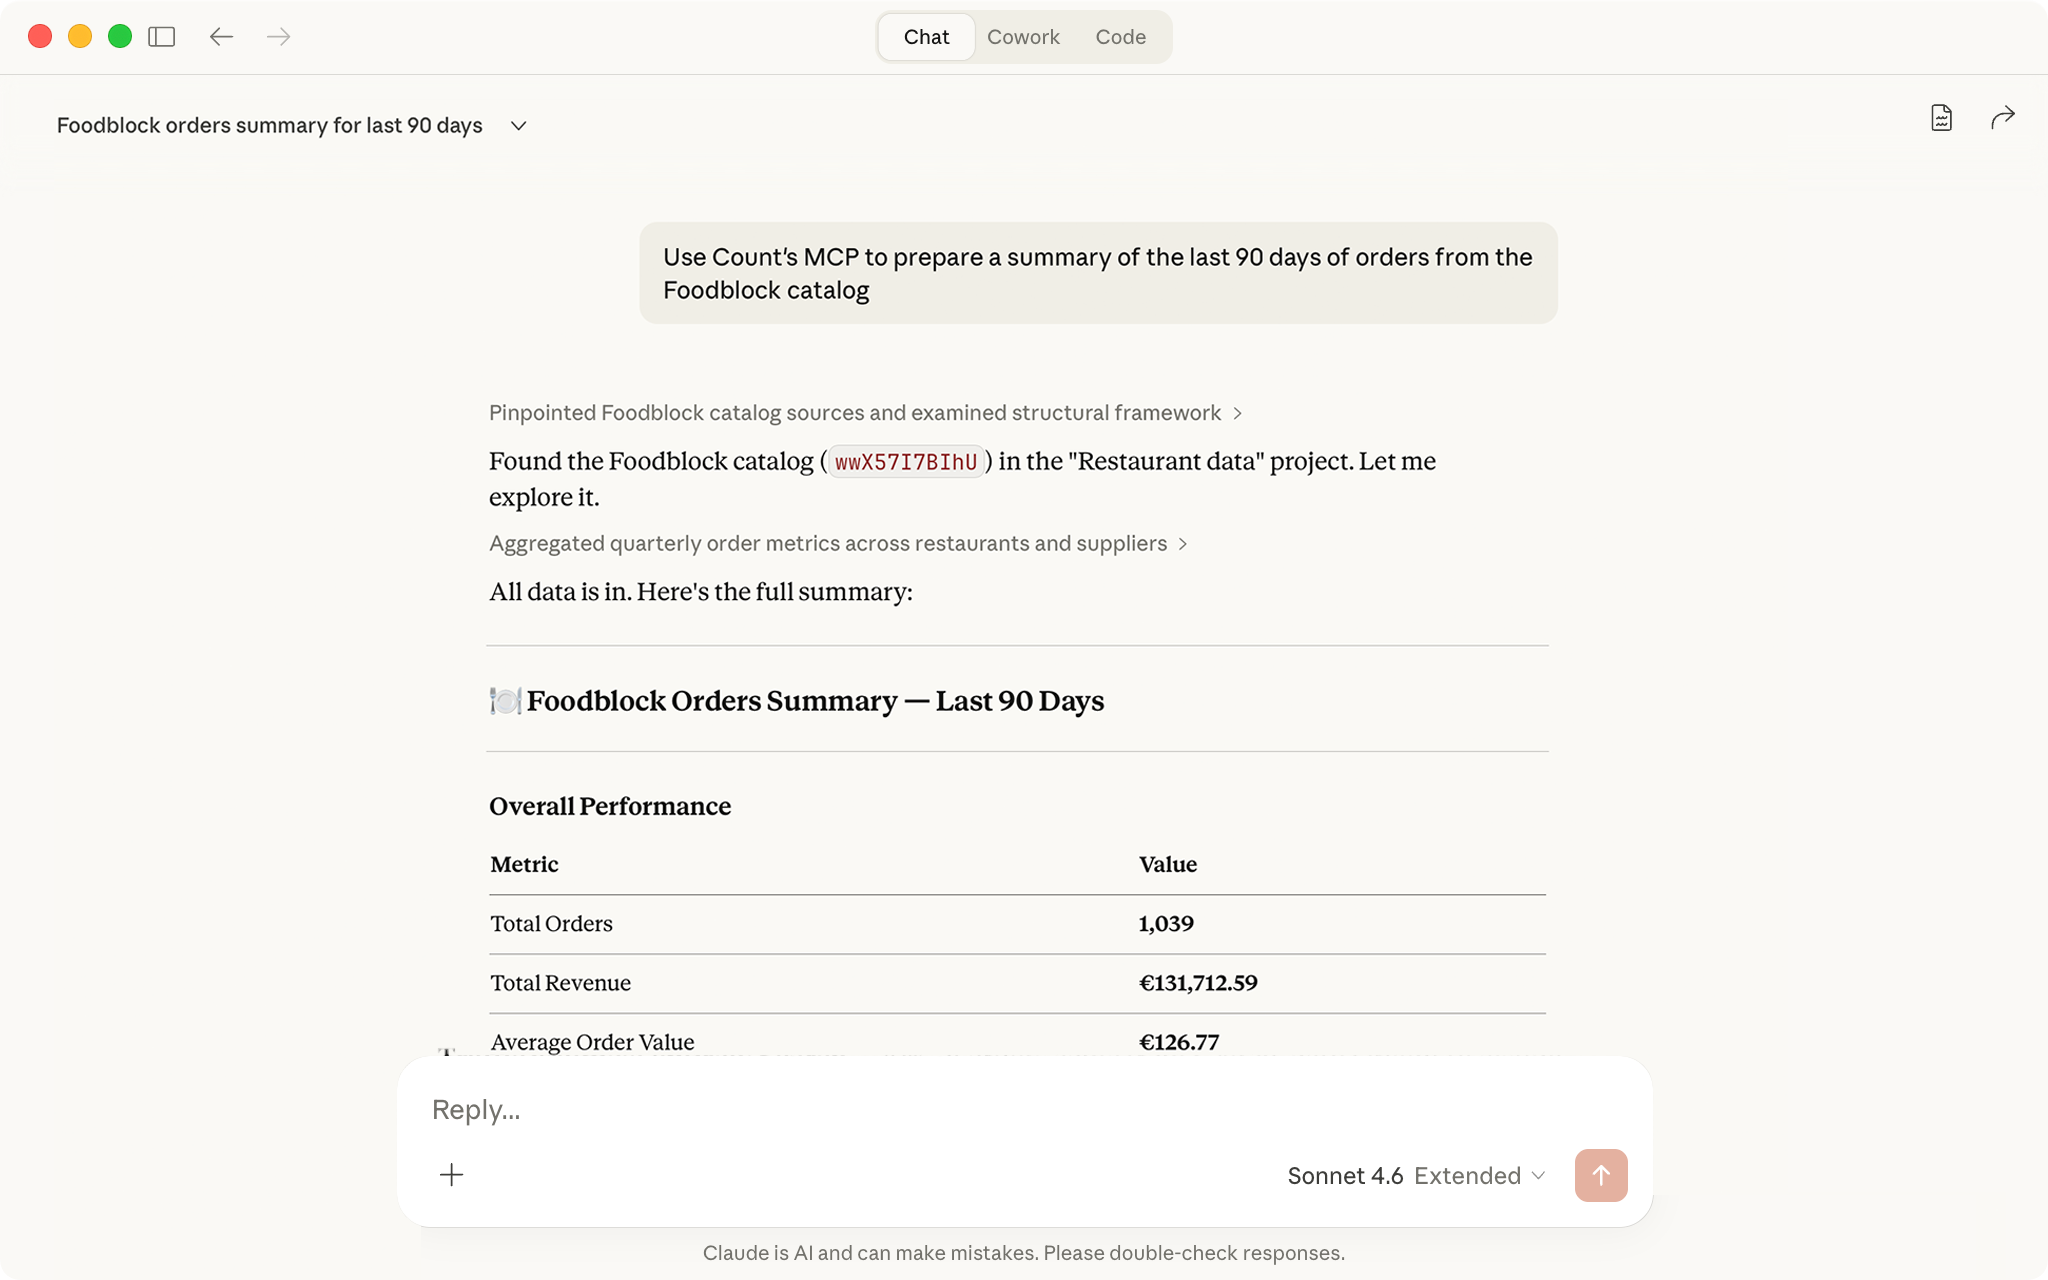Click the user's MCP prompt message bubble
The height and width of the screenshot is (1280, 2048).
click(1097, 272)
